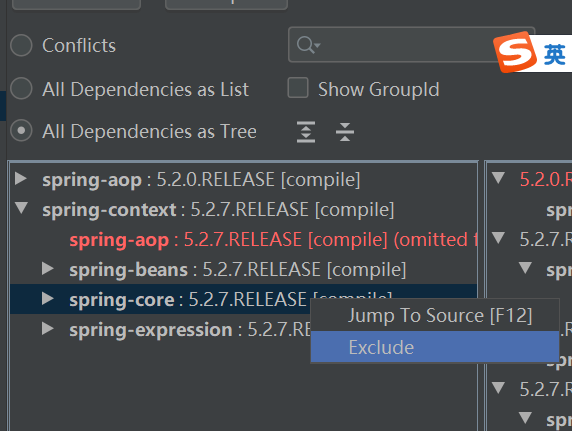572x431 pixels.
Task: Expand the spring-core node
Action: click(x=48, y=299)
